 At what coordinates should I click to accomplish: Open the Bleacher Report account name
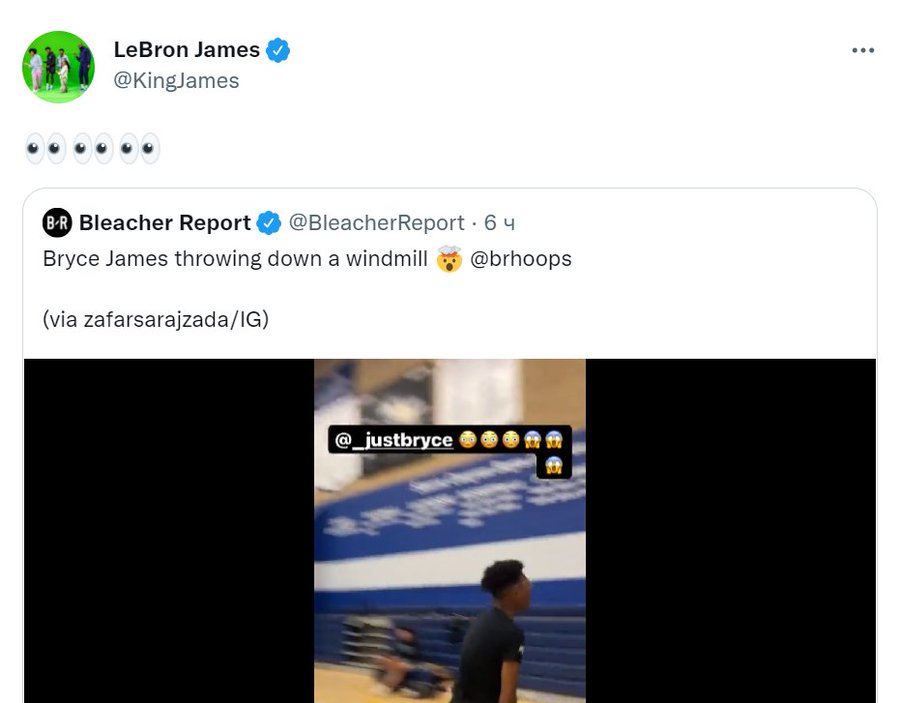pyautogui.click(x=165, y=223)
